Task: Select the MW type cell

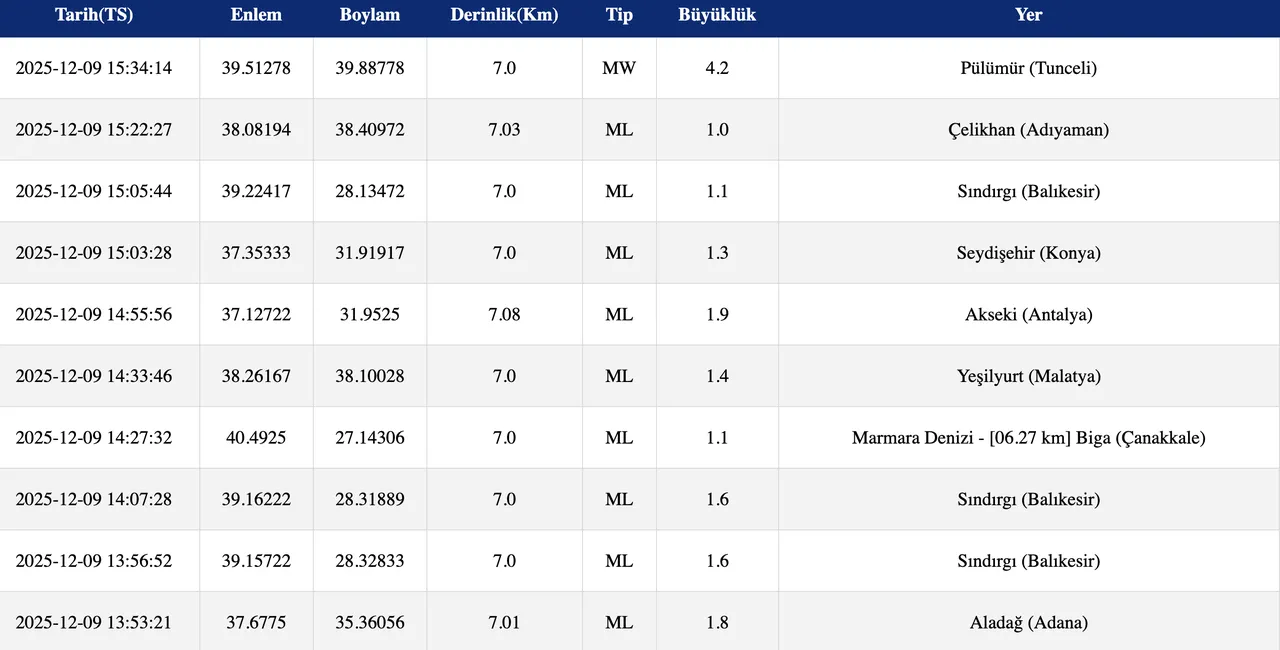Action: 619,68
